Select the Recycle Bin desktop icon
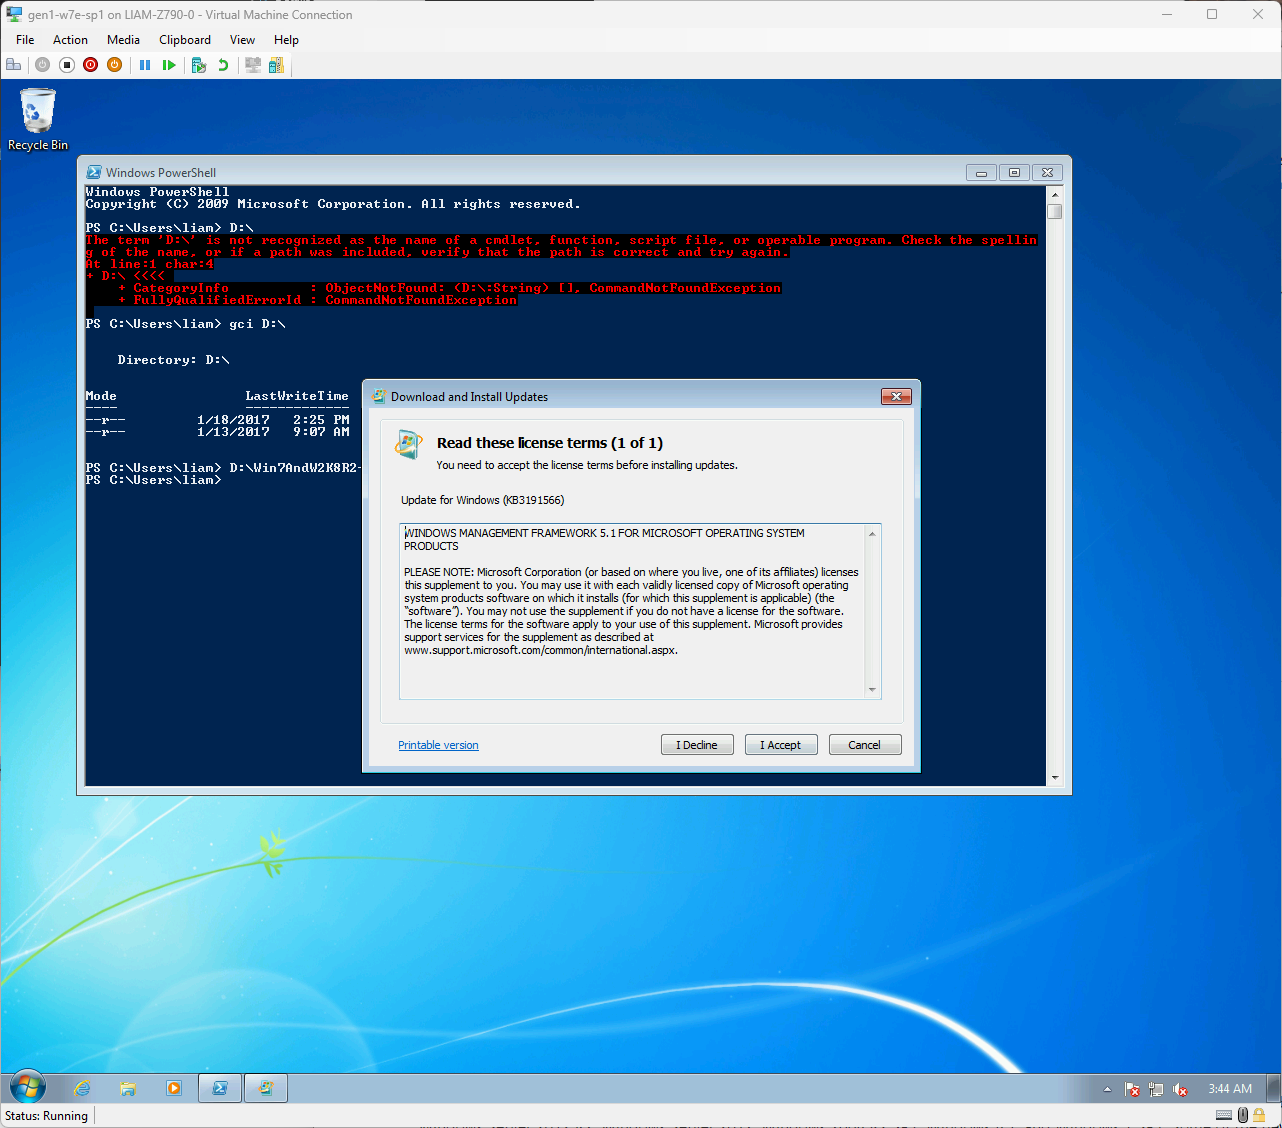Image resolution: width=1282 pixels, height=1128 pixels. pos(38,120)
